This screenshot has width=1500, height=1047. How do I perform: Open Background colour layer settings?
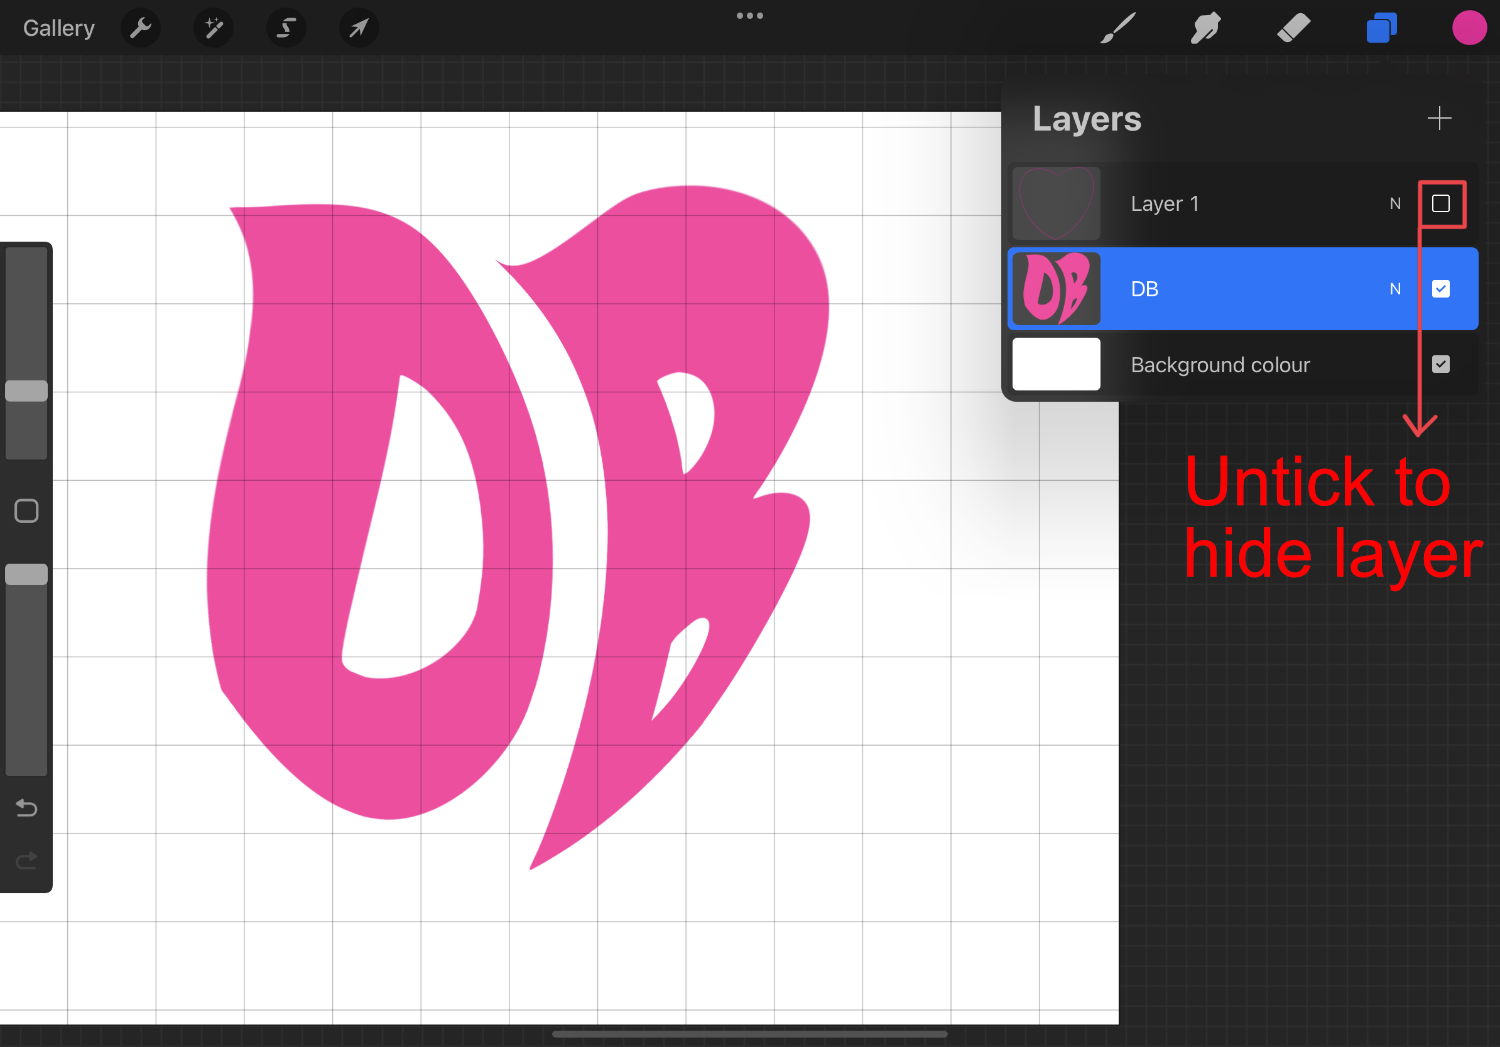[1220, 364]
